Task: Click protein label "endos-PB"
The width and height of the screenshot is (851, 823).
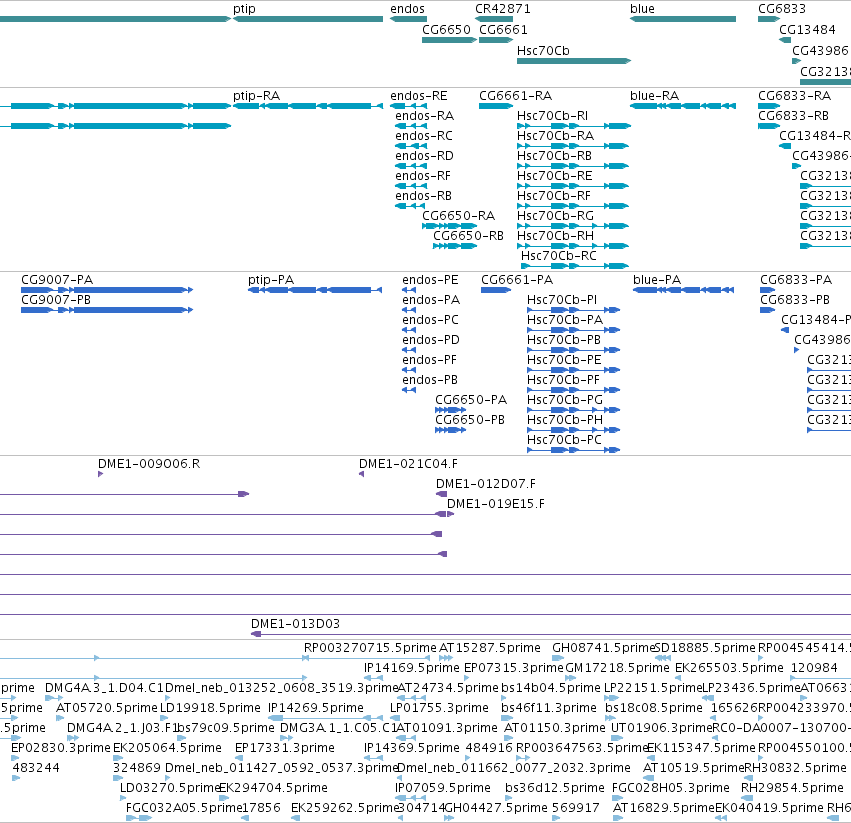Action: click(x=429, y=380)
